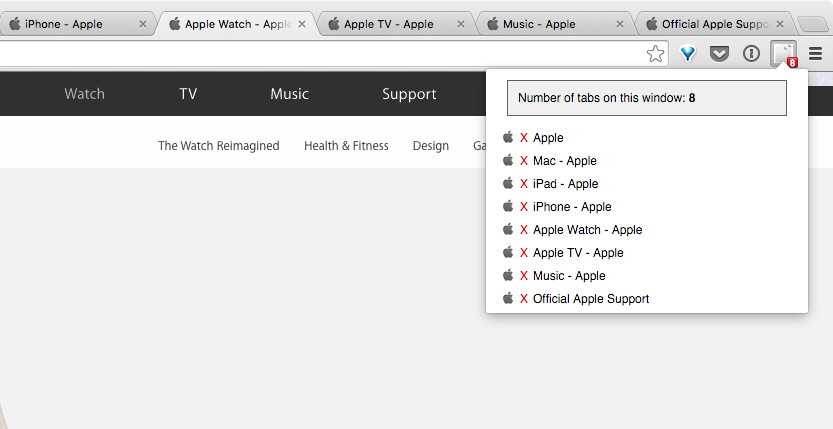
Task: Open the Health & Fitness link
Action: [x=346, y=145]
